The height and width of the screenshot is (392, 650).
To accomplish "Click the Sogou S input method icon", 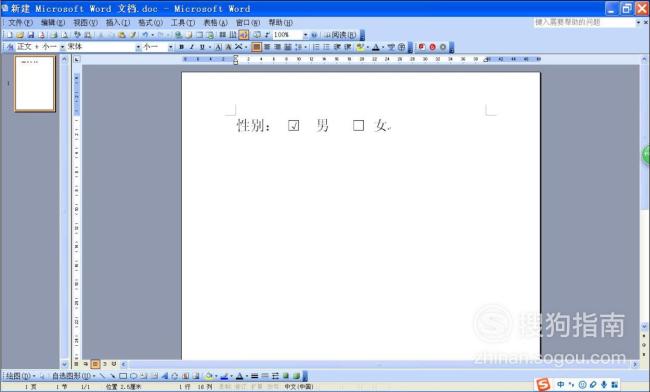I will tap(543, 385).
